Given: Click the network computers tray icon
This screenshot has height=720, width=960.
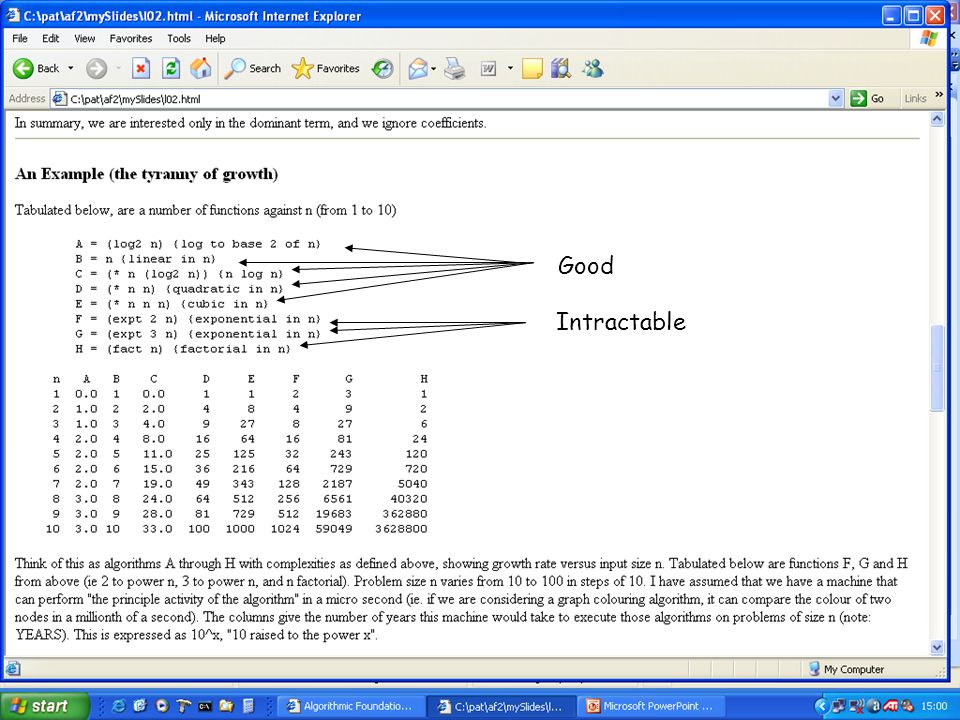Looking at the screenshot, I should click(839, 706).
